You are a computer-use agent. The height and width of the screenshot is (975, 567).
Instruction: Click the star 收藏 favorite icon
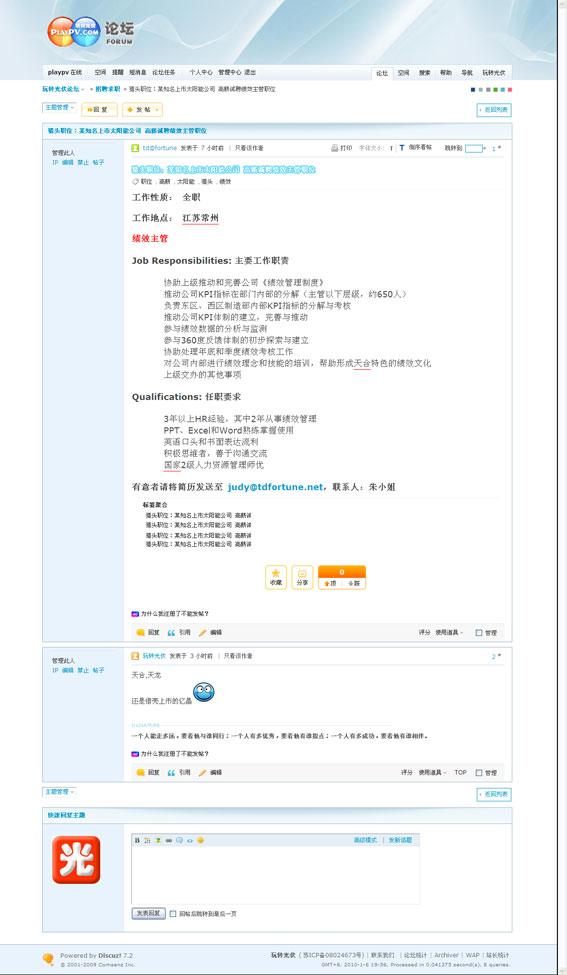(275, 577)
